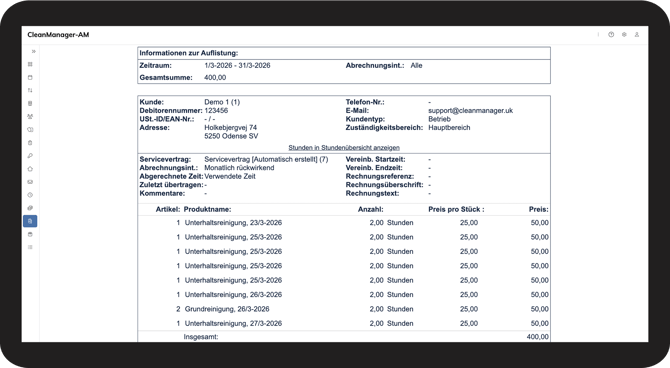Click 'Monatlich rückwirkend' value
Viewport: 670px width, 368px height.
[x=239, y=168]
